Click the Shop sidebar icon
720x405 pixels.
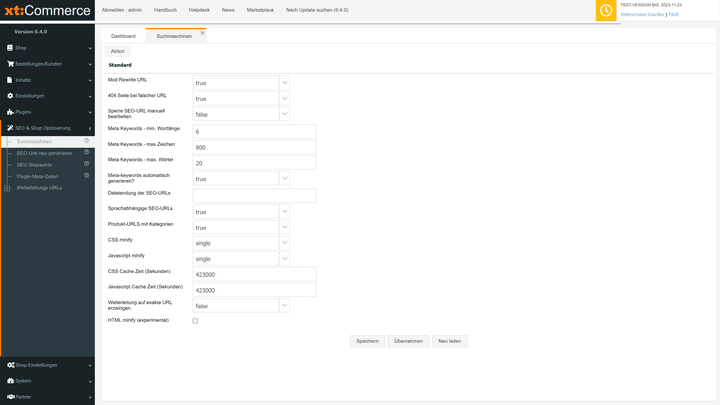tap(10, 48)
